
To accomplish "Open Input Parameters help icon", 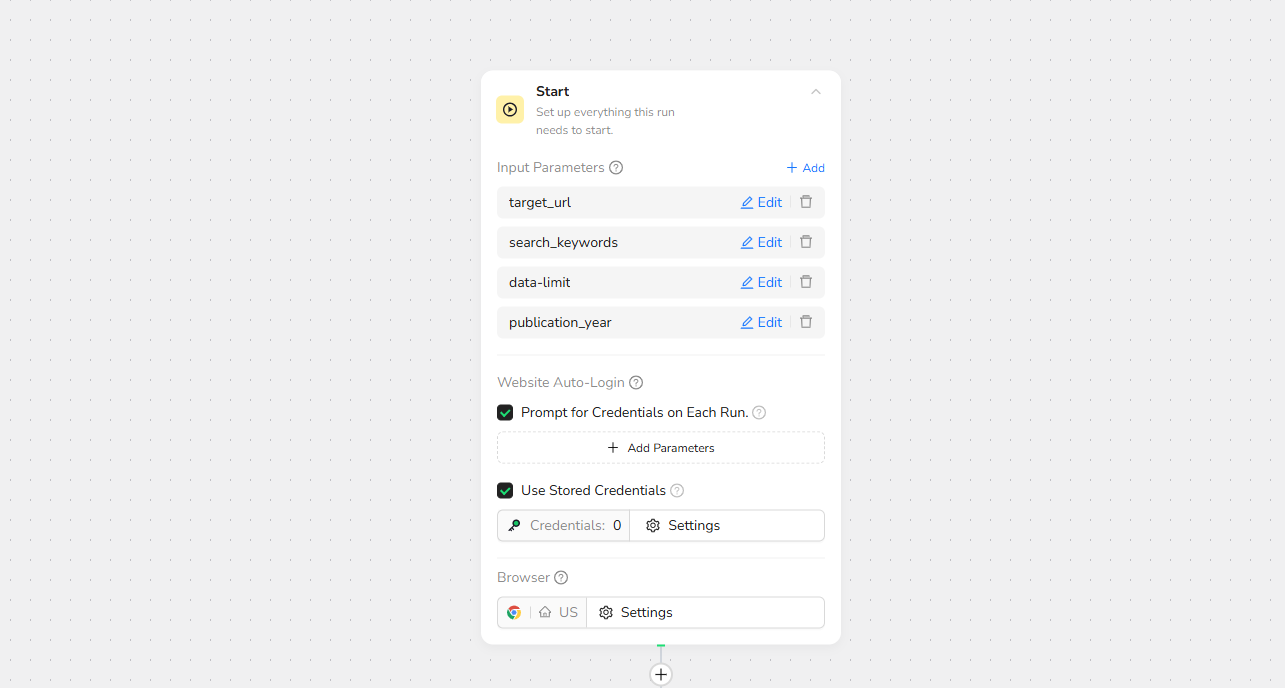I will coord(616,168).
